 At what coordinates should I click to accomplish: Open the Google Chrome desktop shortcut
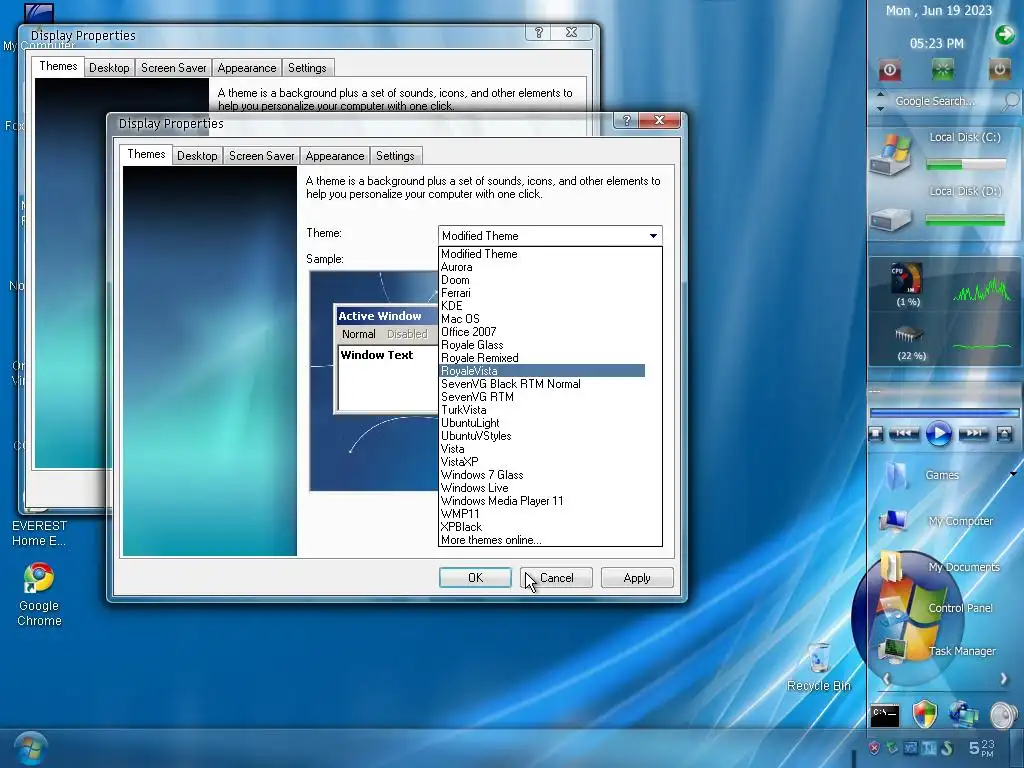click(x=39, y=594)
